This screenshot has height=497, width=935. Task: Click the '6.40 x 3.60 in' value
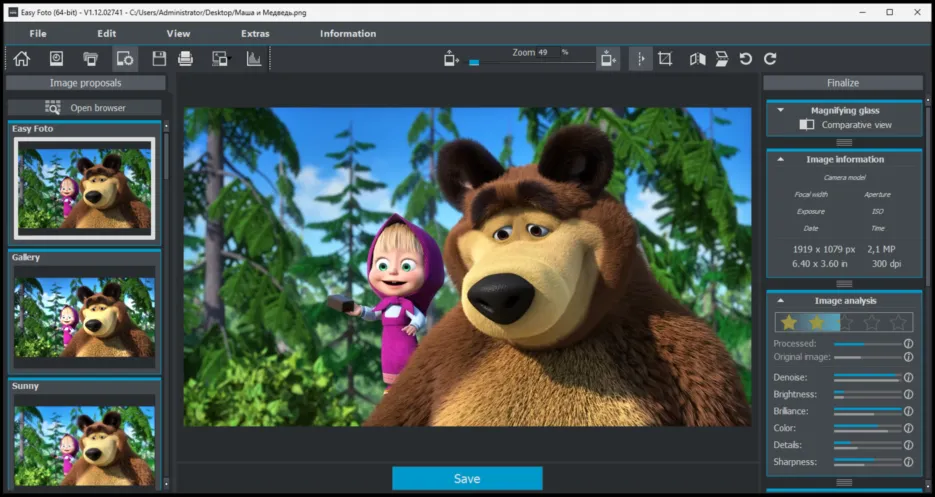point(820,264)
